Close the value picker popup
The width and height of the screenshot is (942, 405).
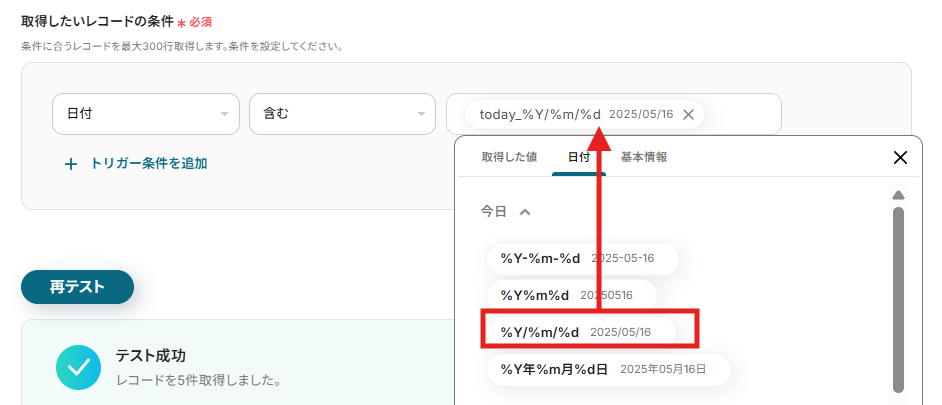click(900, 157)
